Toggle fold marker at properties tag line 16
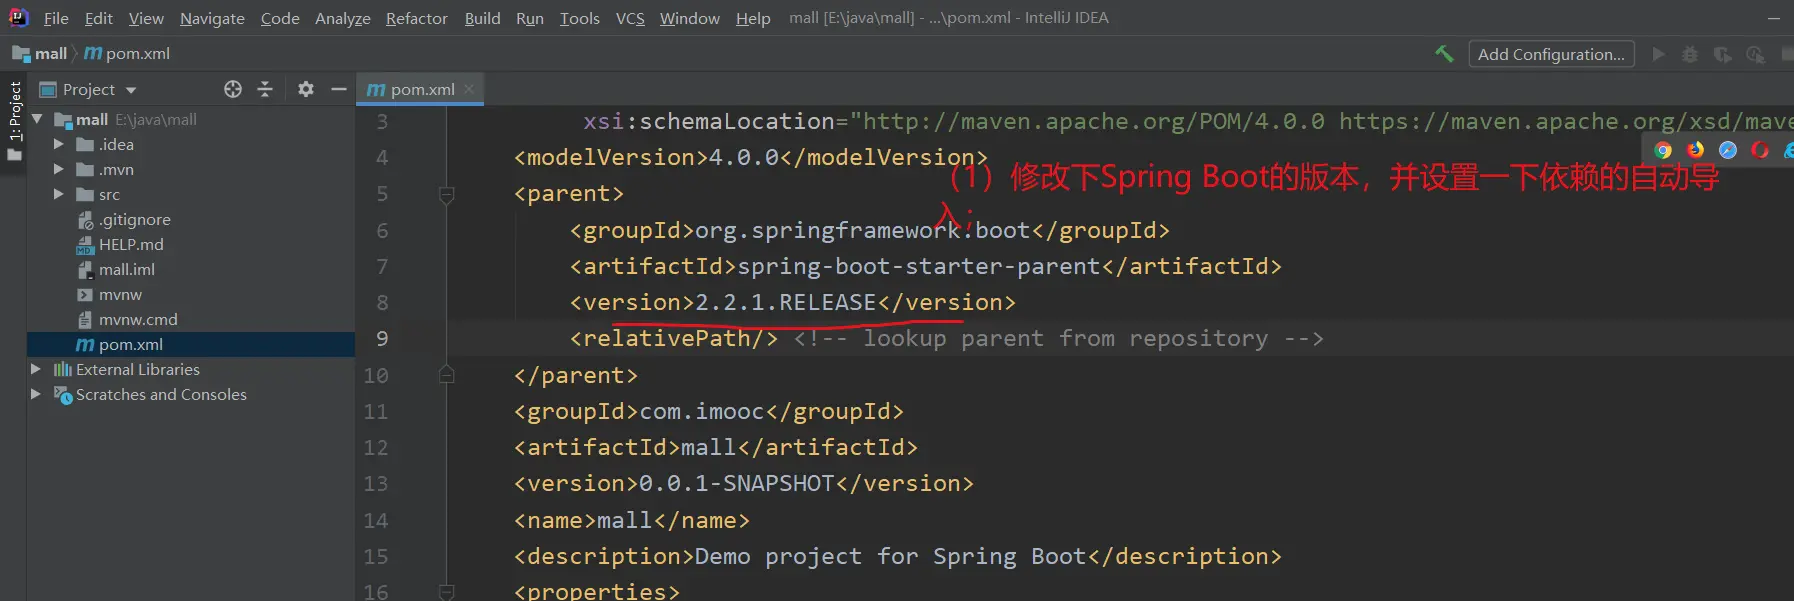1794x601 pixels. [x=447, y=591]
